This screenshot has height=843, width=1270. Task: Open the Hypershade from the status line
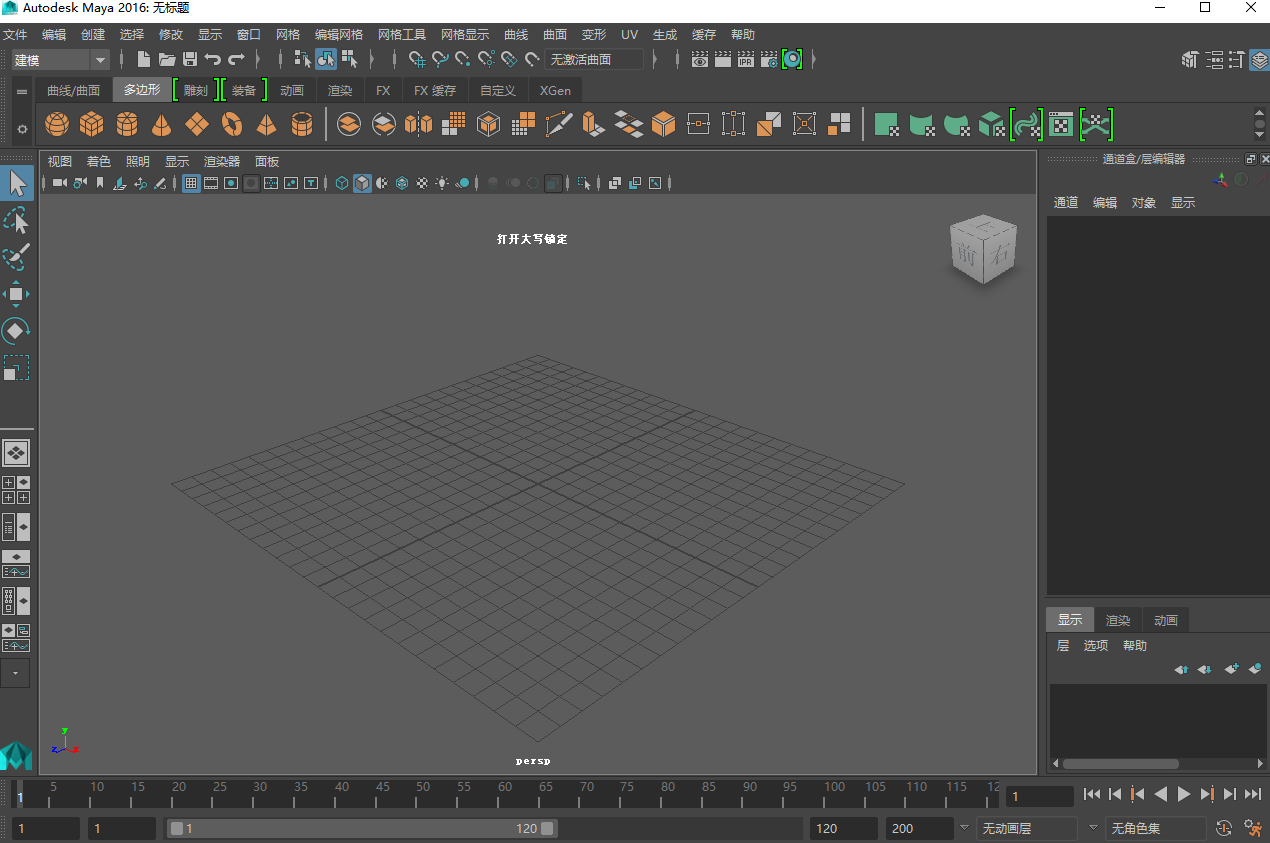tap(792, 59)
